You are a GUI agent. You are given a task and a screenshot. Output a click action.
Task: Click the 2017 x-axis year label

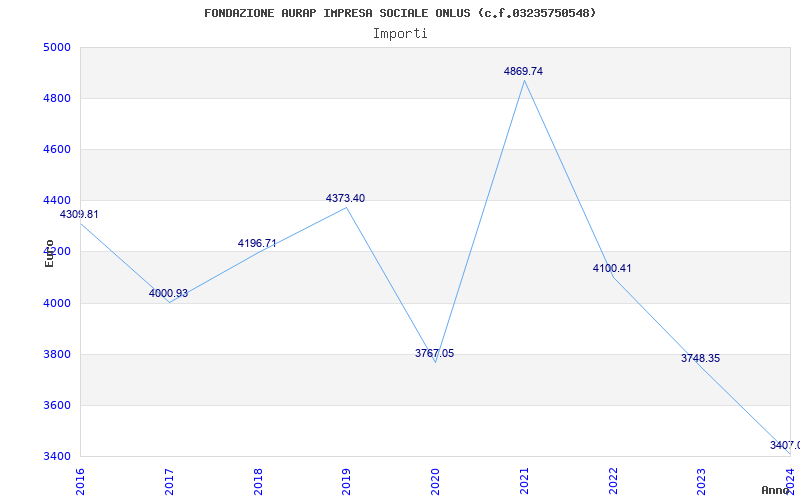point(169,482)
